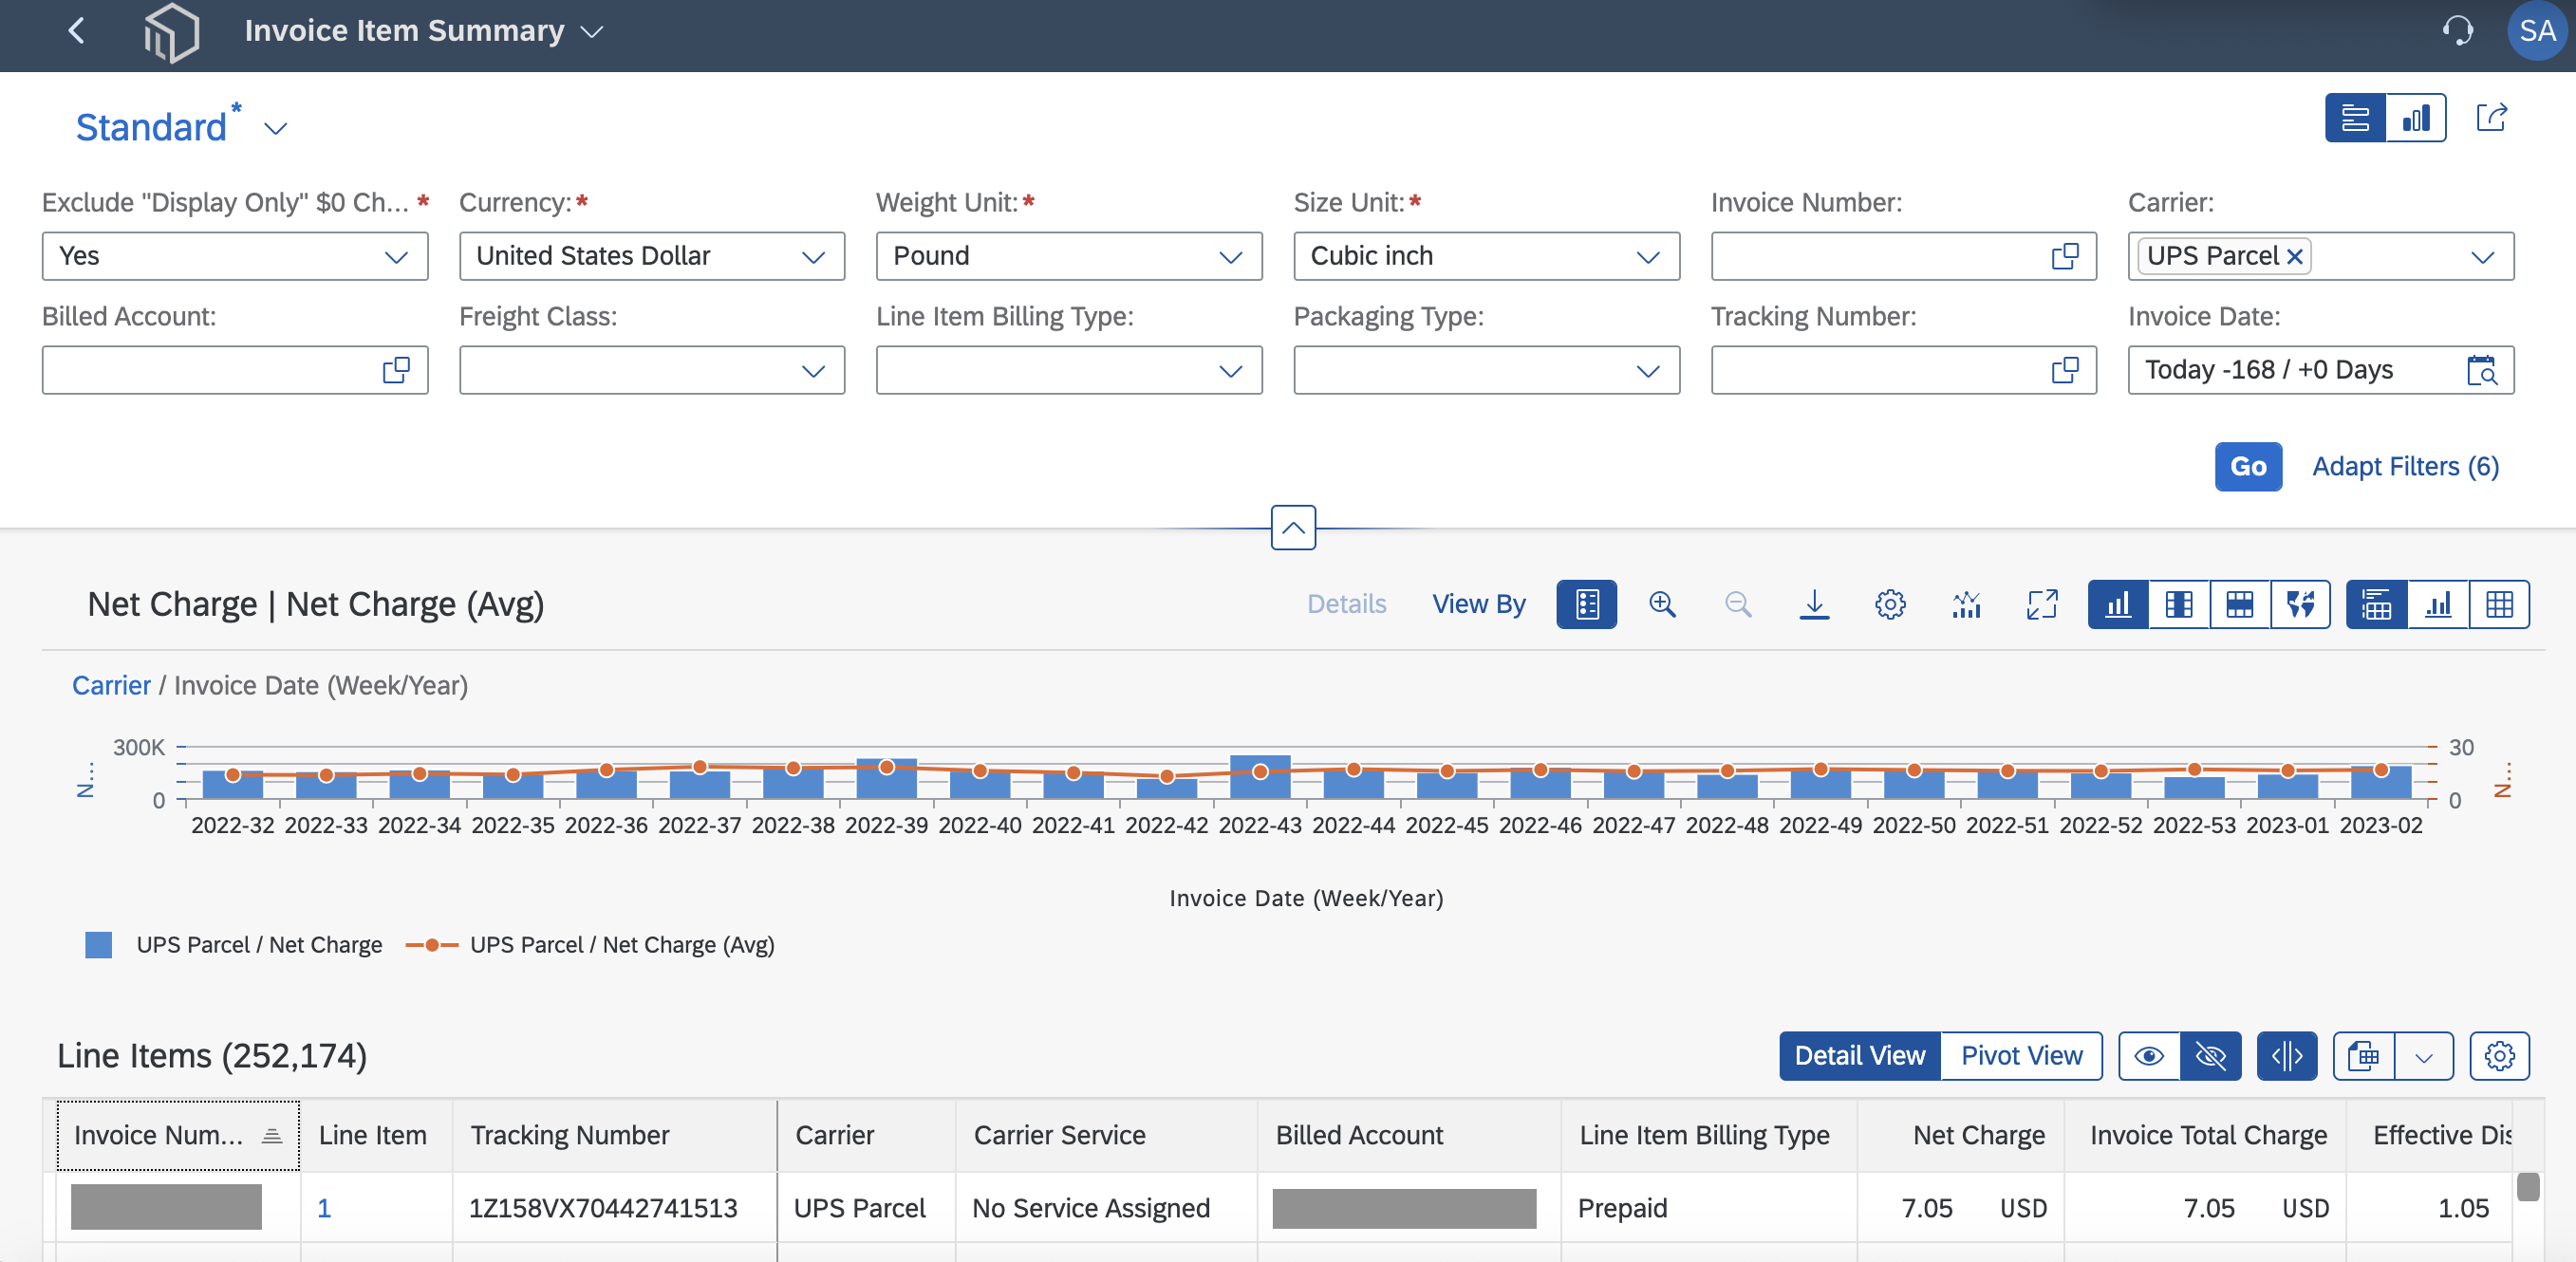
Task: Click the hide details crossed-eye toggle
Action: coord(2211,1056)
